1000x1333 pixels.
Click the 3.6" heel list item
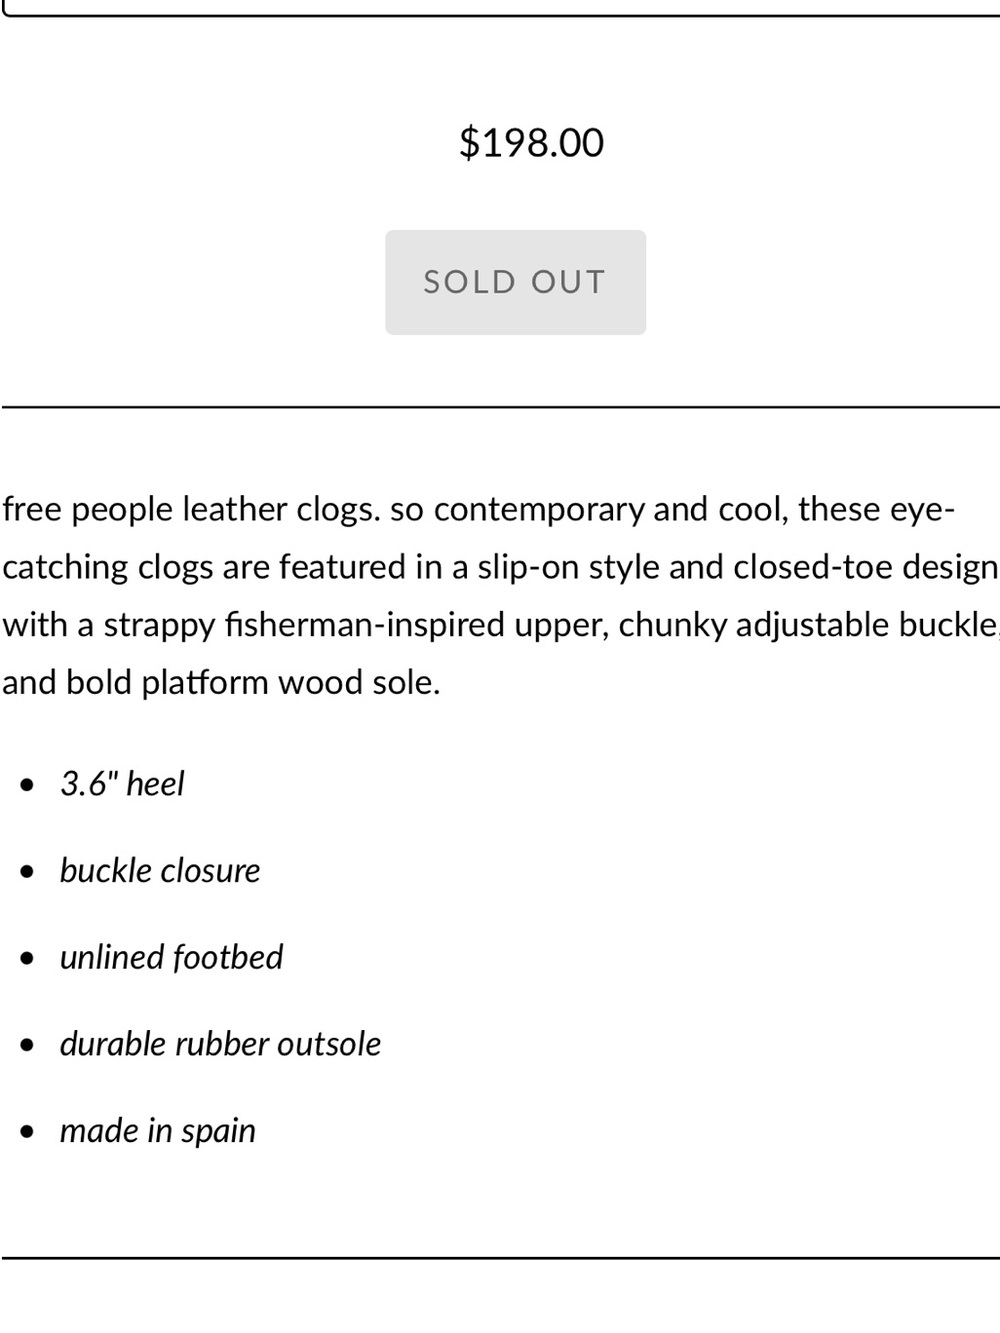[x=122, y=784]
